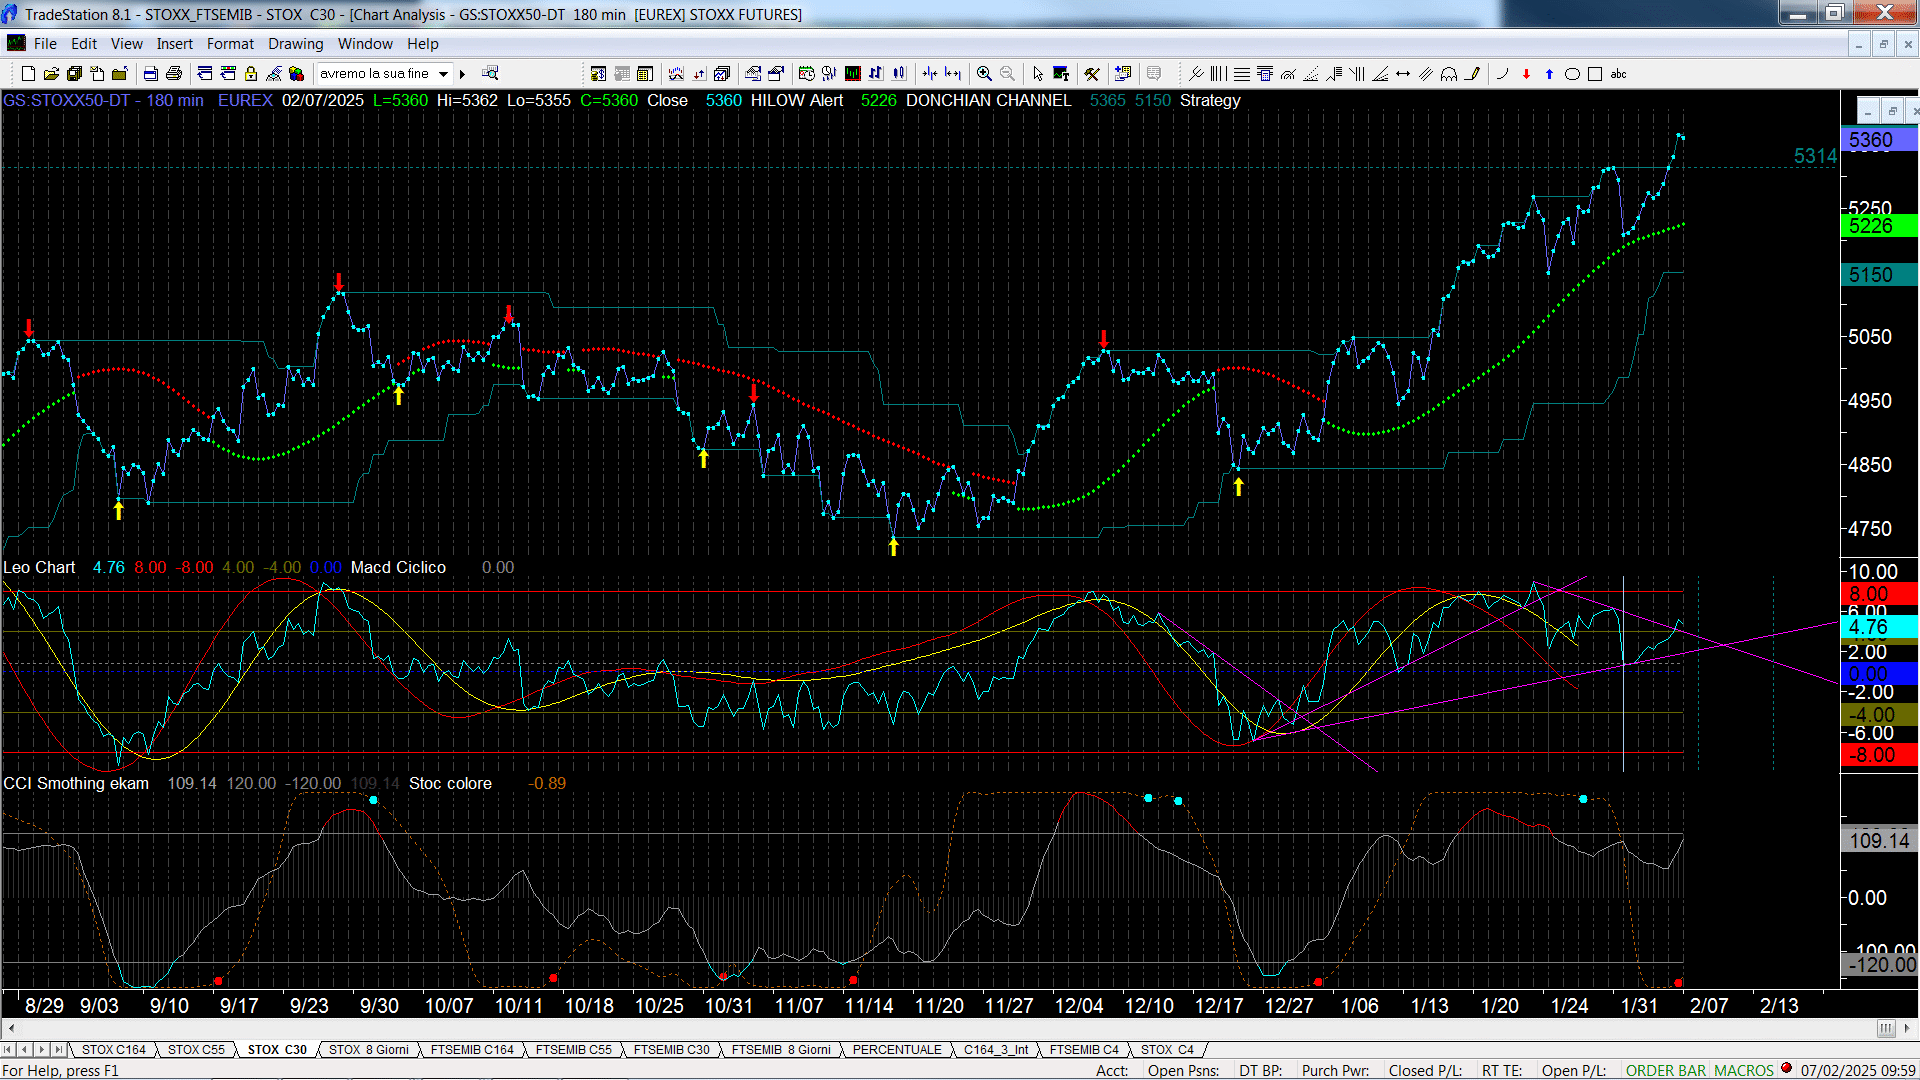
Task: Click the 'DONCHIAN CHANNEL' label in chart header
Action: (x=988, y=100)
